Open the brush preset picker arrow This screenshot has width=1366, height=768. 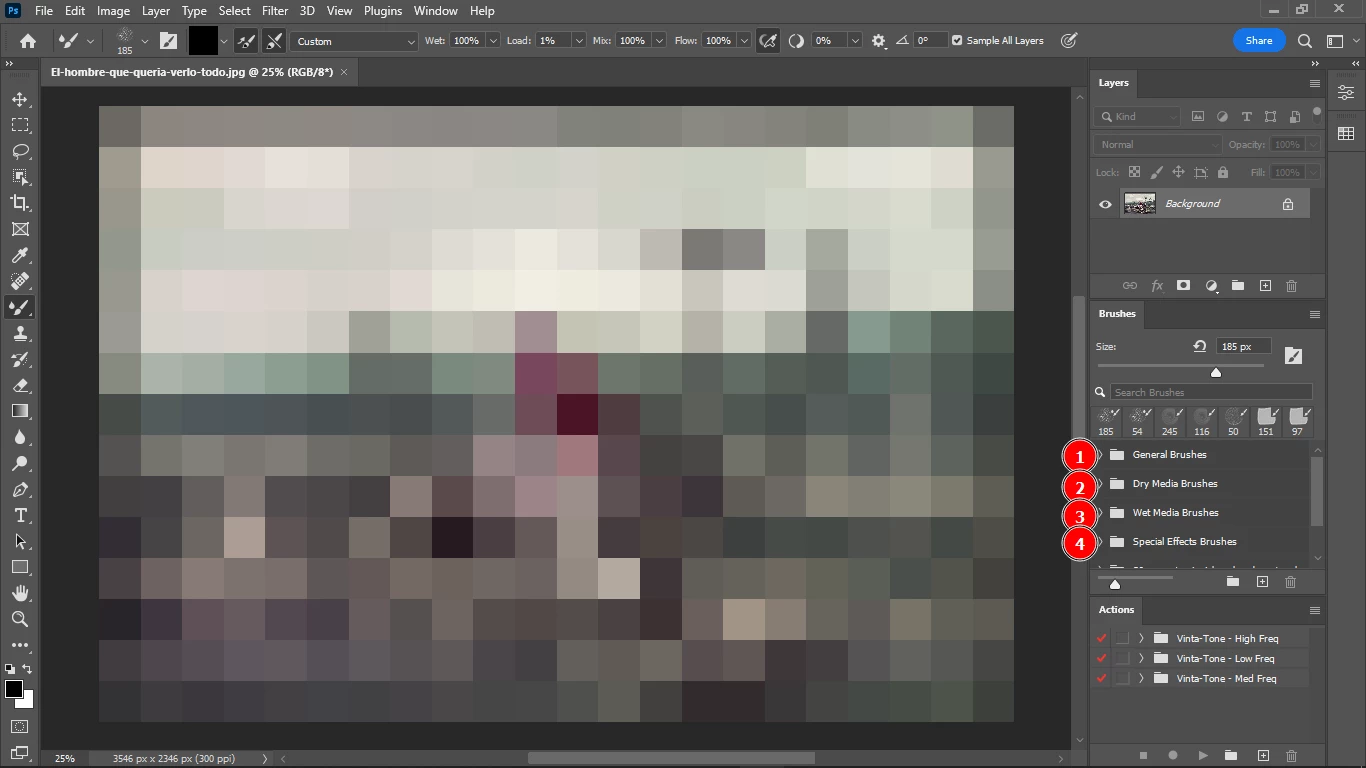[x=145, y=41]
